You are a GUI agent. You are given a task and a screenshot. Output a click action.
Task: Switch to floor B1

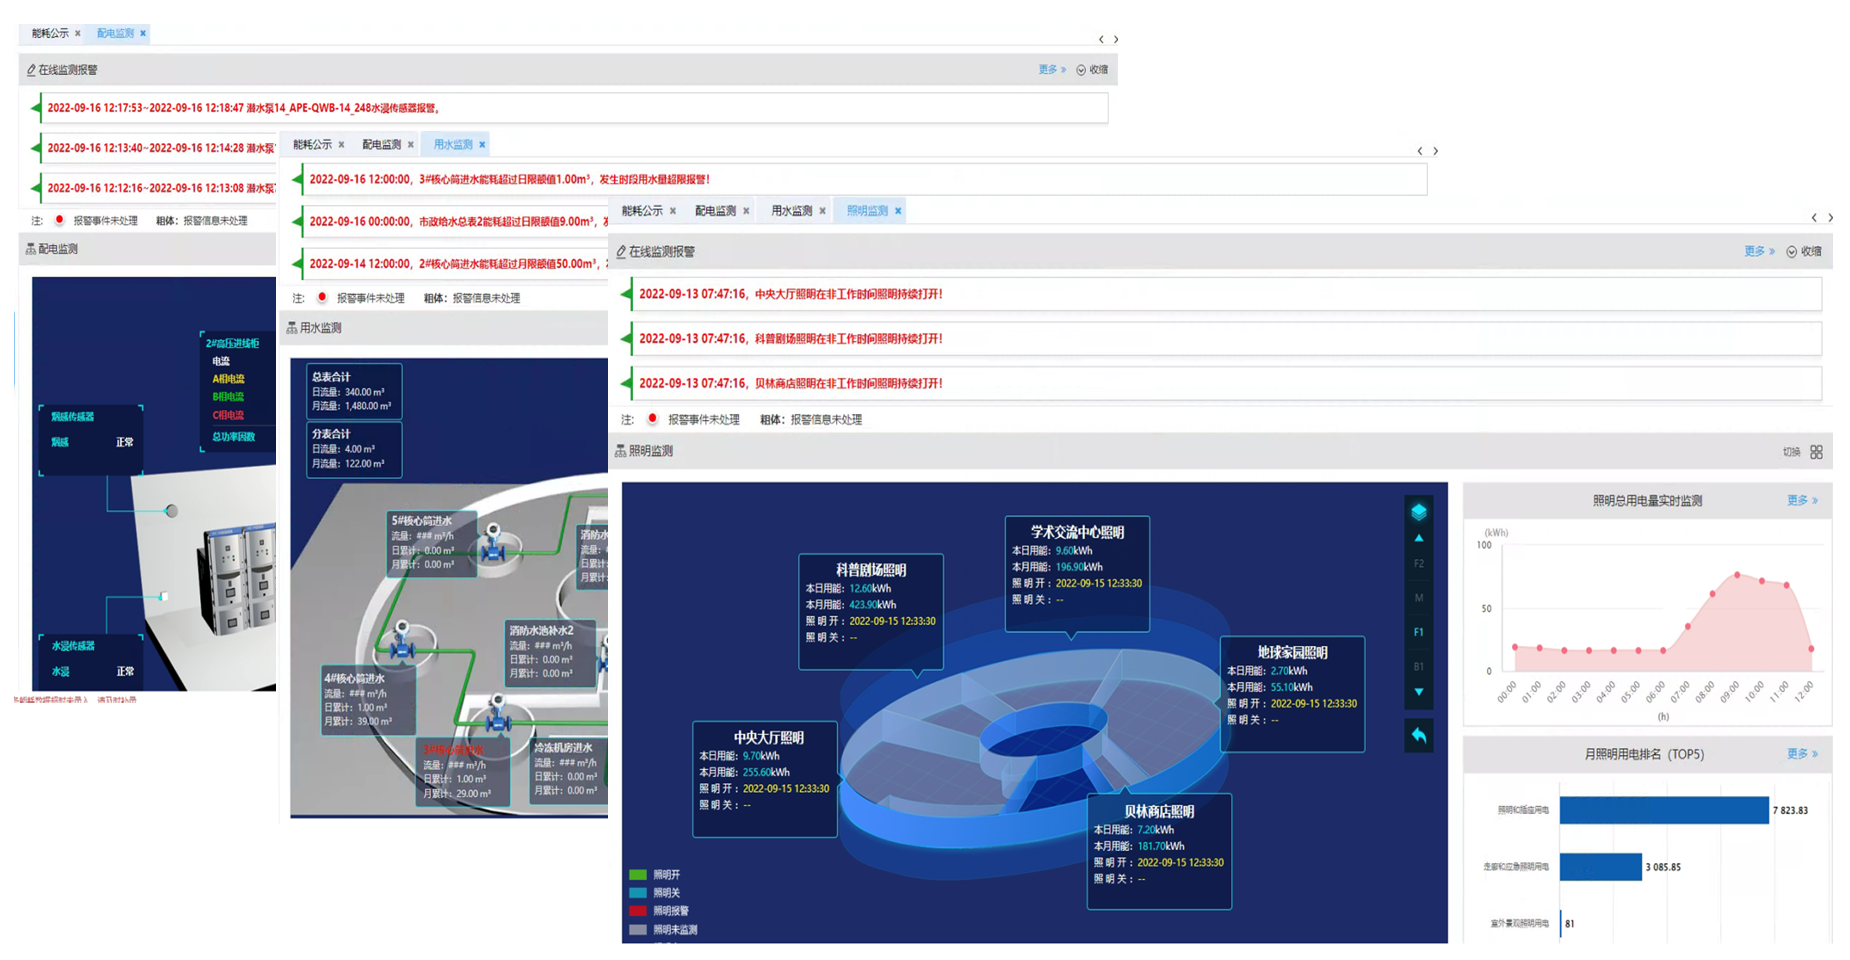[1418, 666]
